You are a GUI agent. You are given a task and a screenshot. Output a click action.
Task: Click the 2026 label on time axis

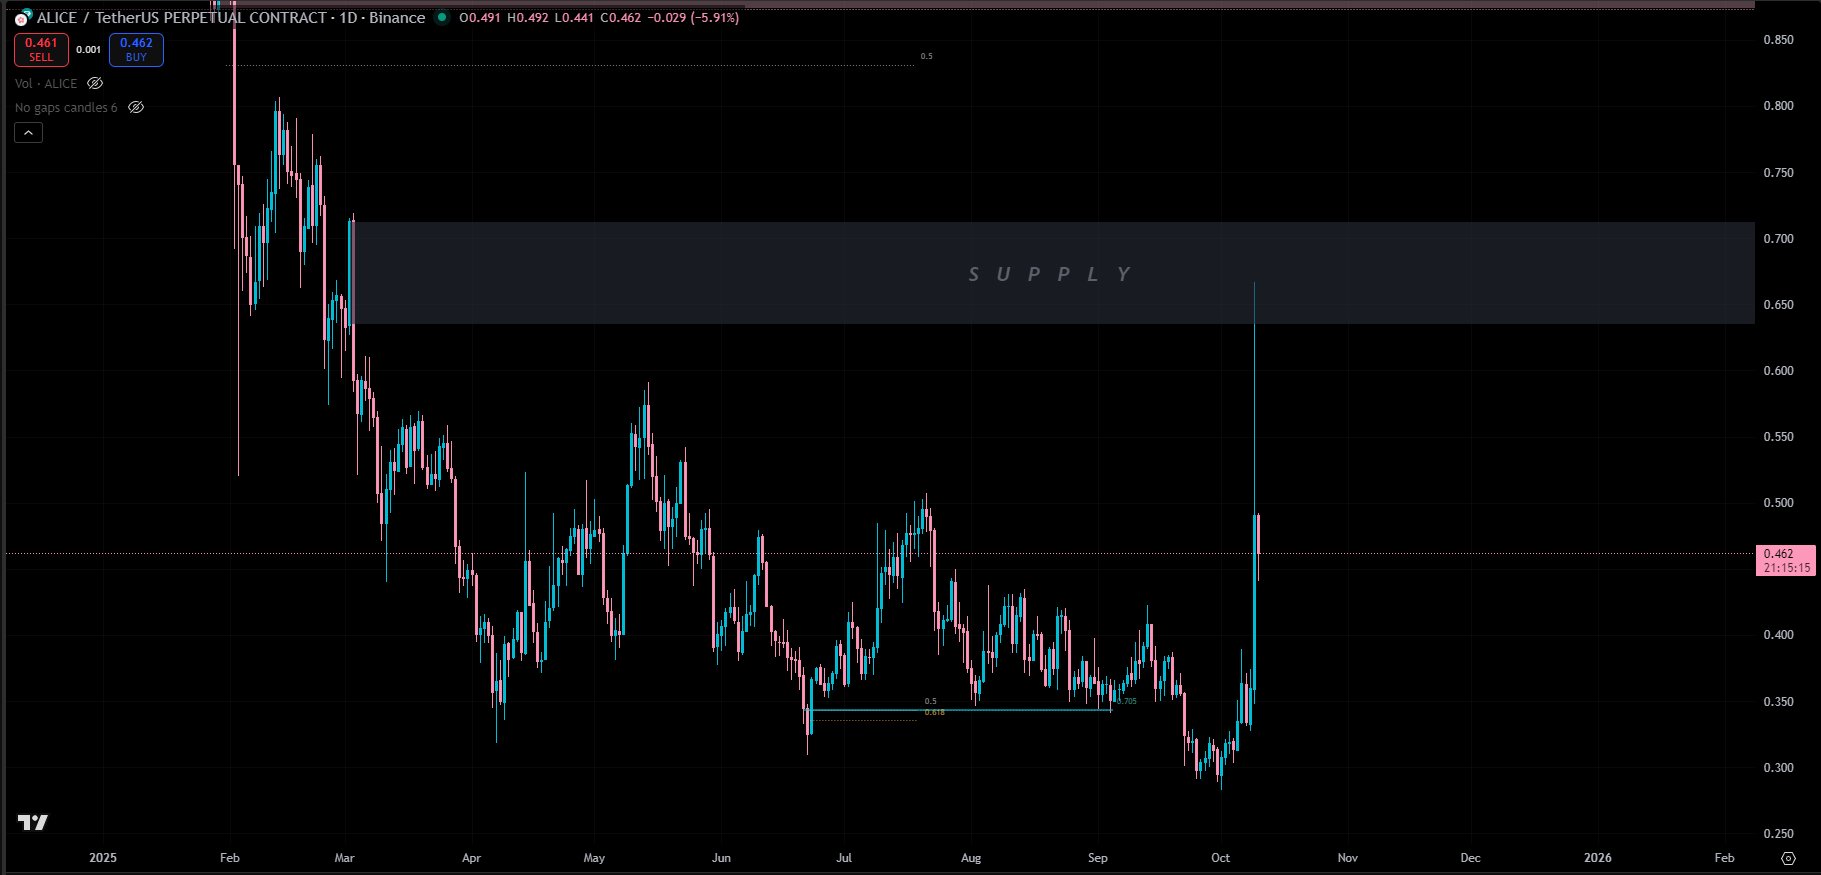[x=1598, y=858]
